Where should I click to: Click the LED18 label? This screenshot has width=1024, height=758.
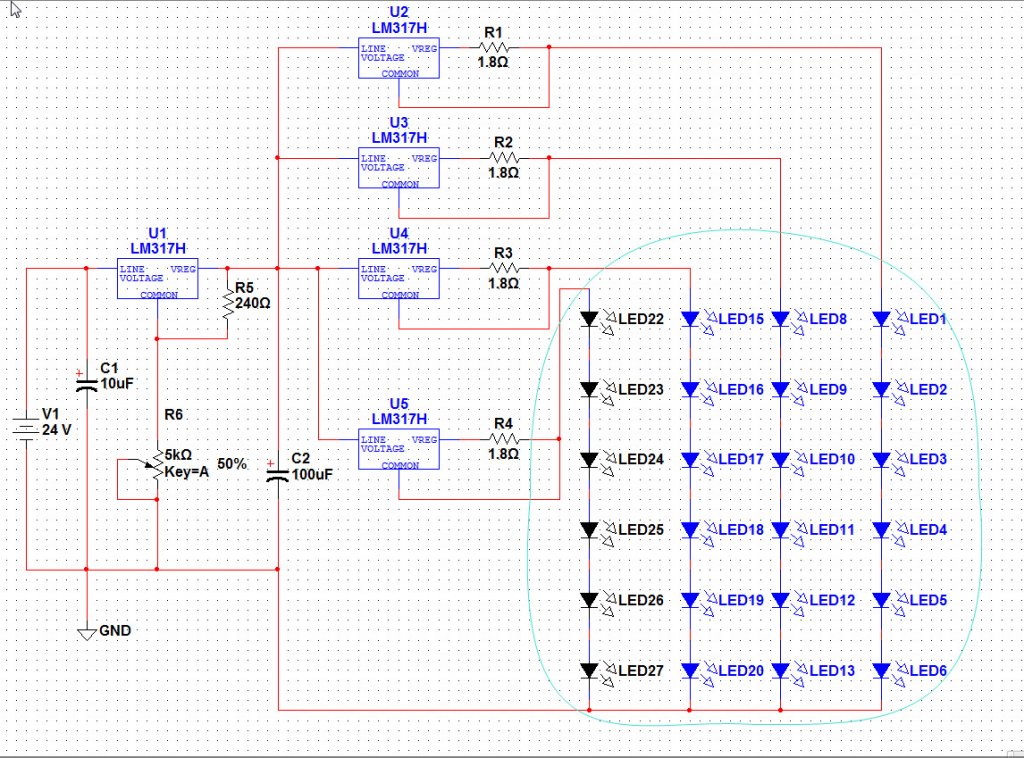[x=741, y=529]
